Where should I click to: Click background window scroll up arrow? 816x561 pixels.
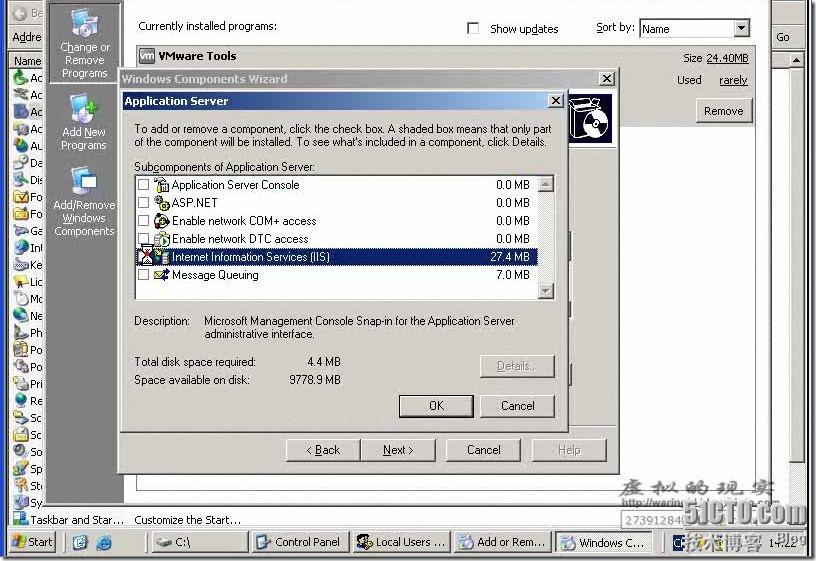point(796,60)
